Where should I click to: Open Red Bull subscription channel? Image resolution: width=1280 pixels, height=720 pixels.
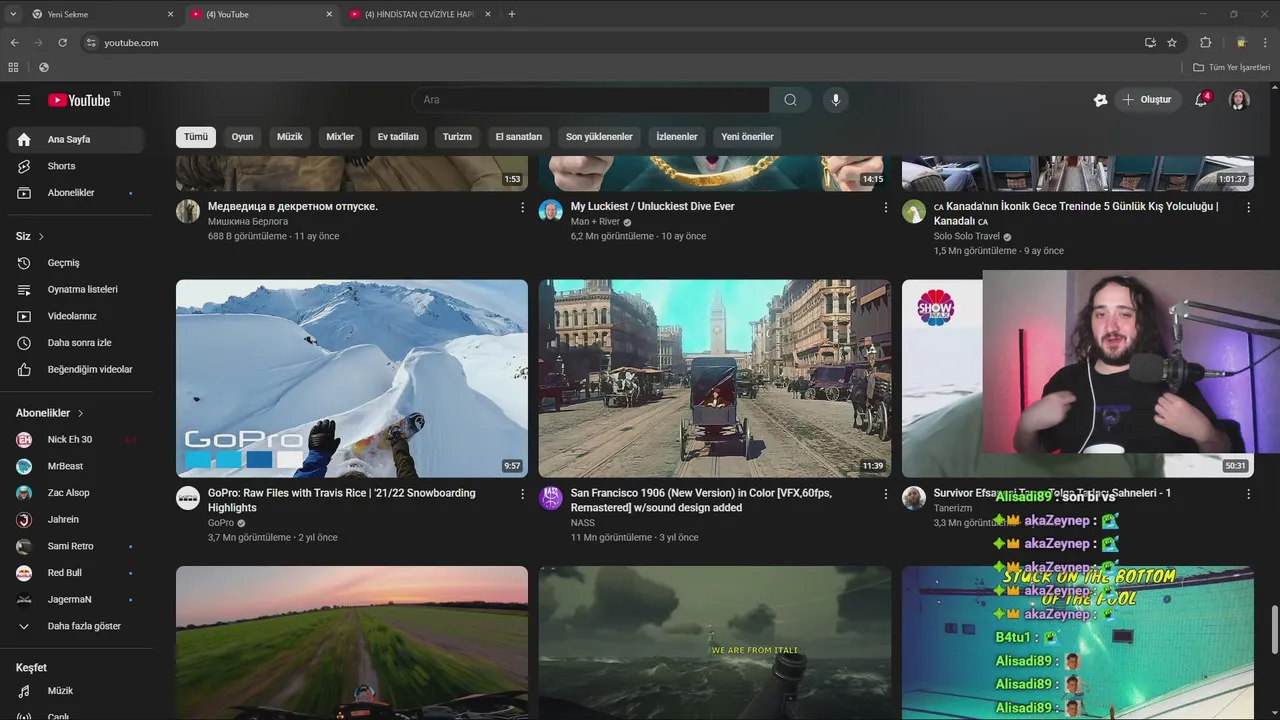pos(76,573)
